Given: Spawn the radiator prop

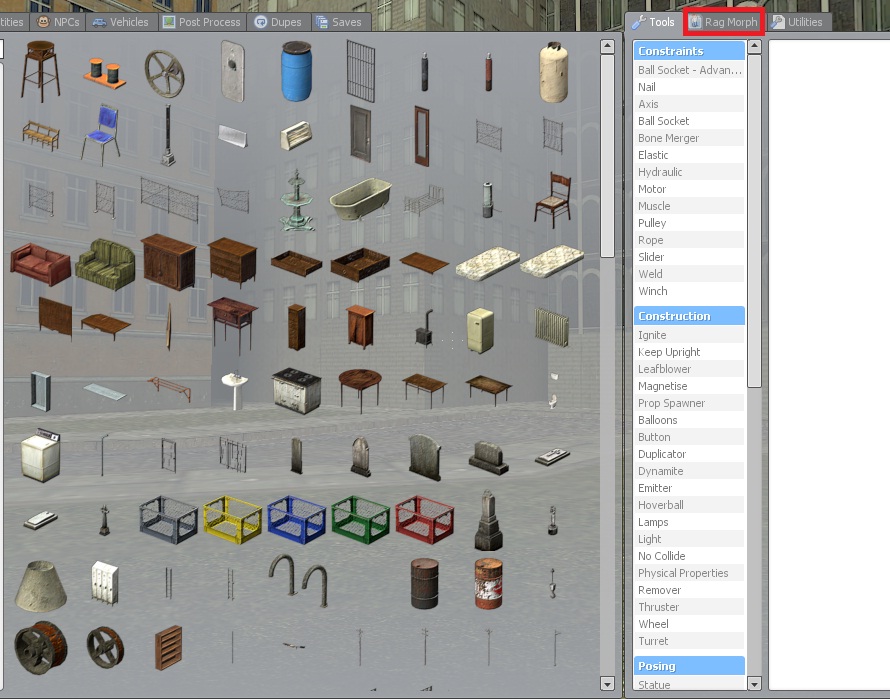Looking at the screenshot, I should [x=552, y=327].
